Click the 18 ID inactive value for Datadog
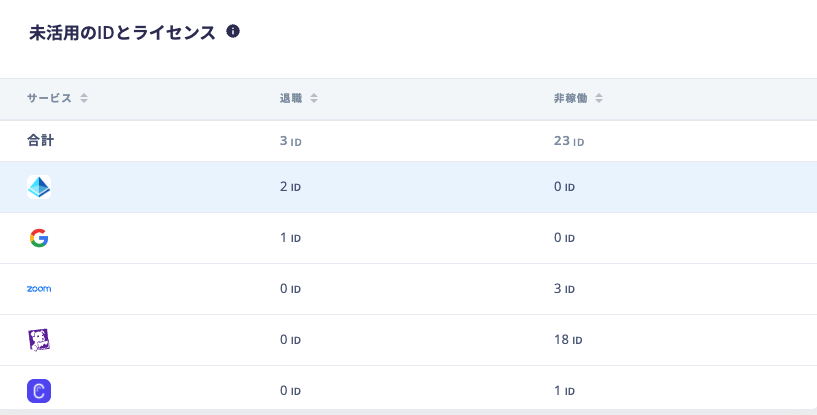This screenshot has width=817, height=415. [568, 340]
